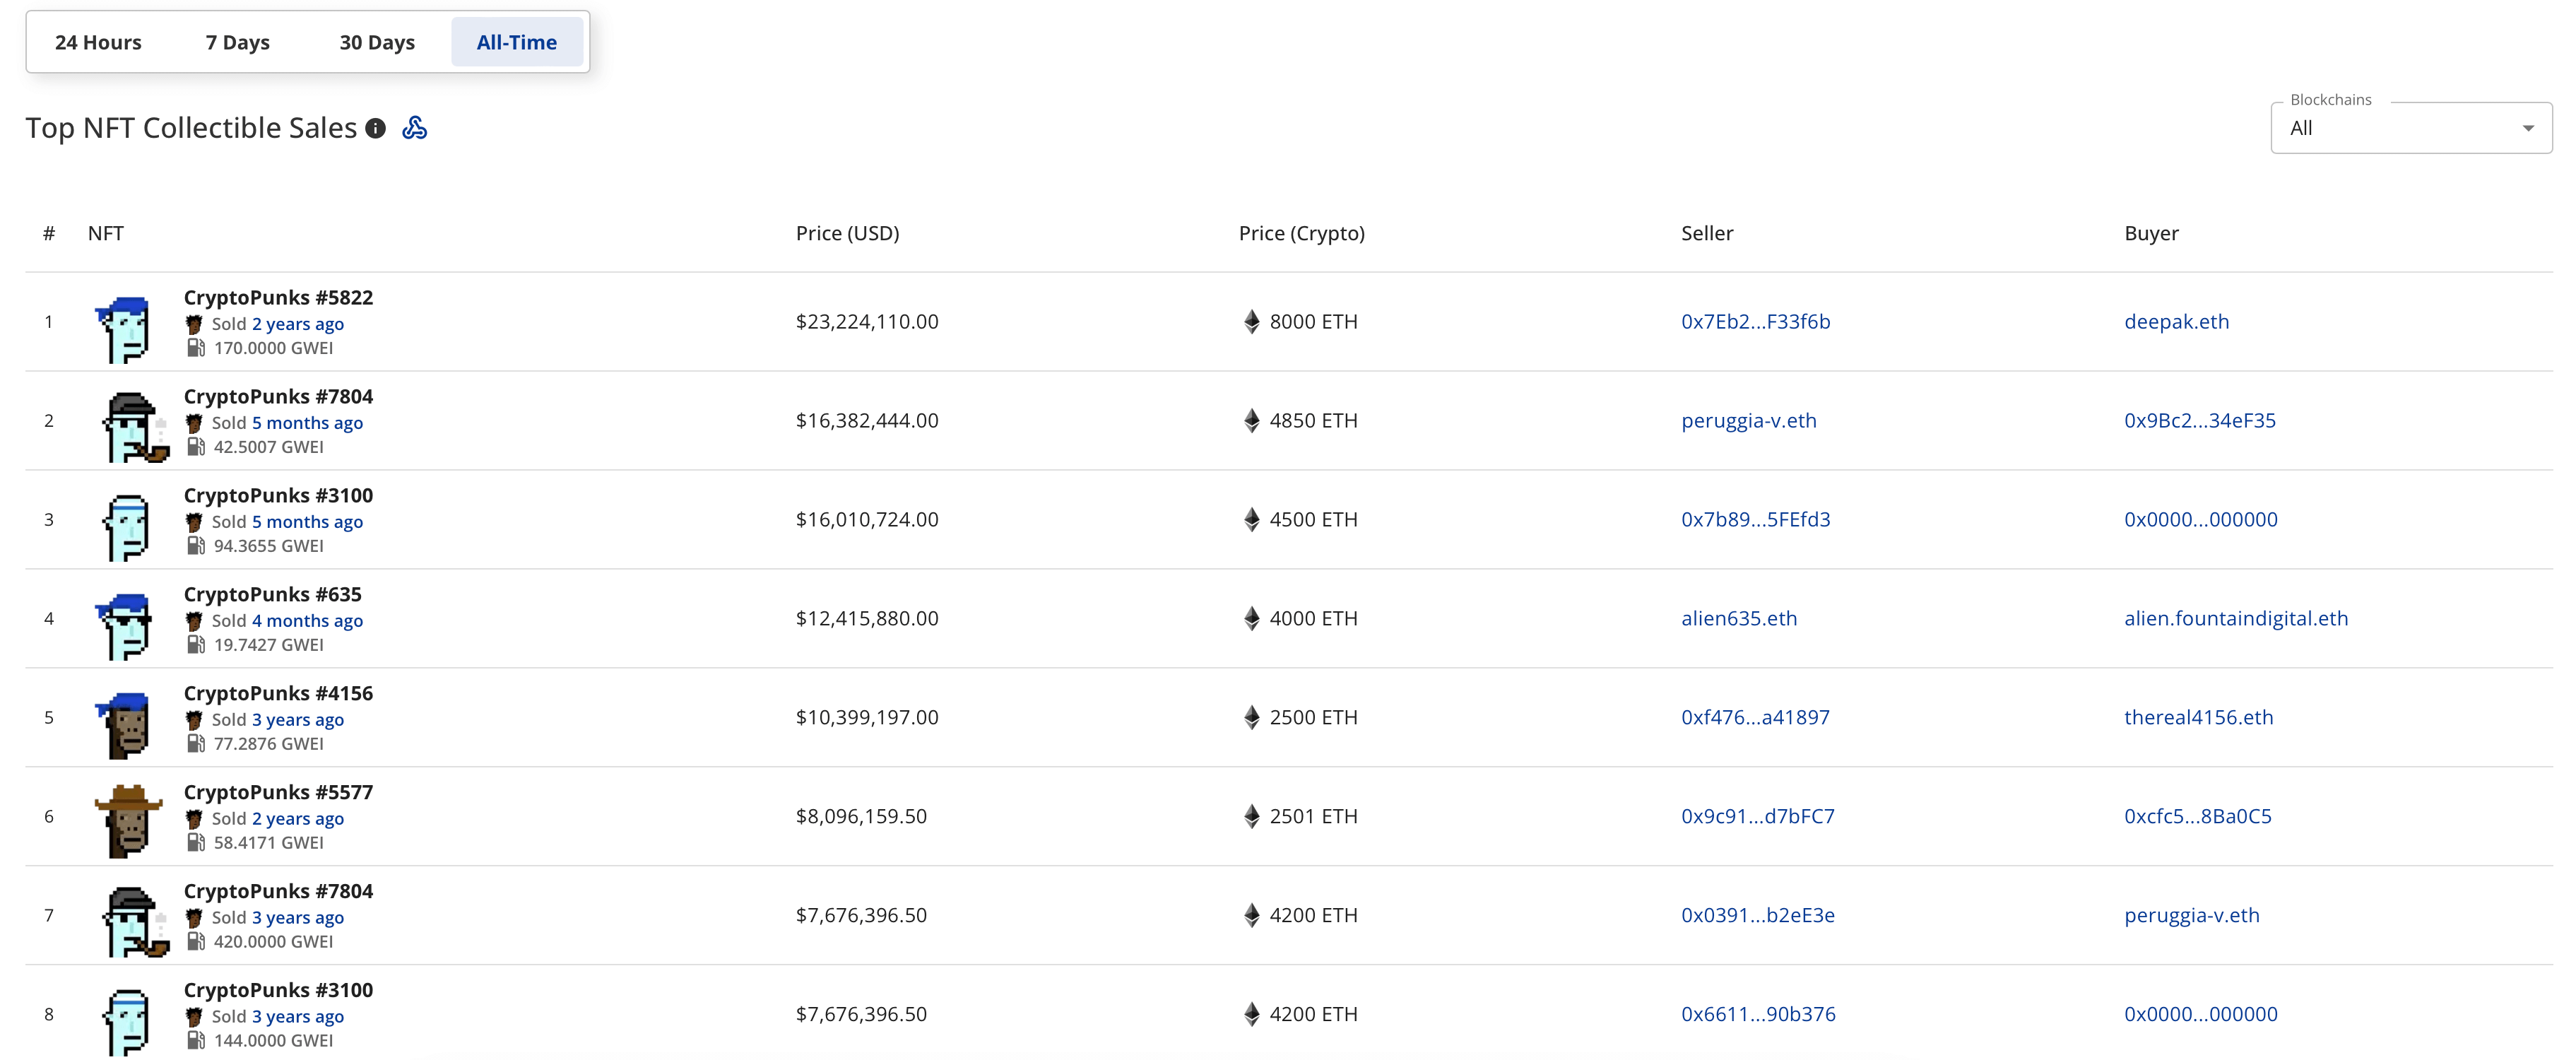
Task: Click the marketplace icon in the CryptoPunks #4156 row
Action: coord(194,720)
